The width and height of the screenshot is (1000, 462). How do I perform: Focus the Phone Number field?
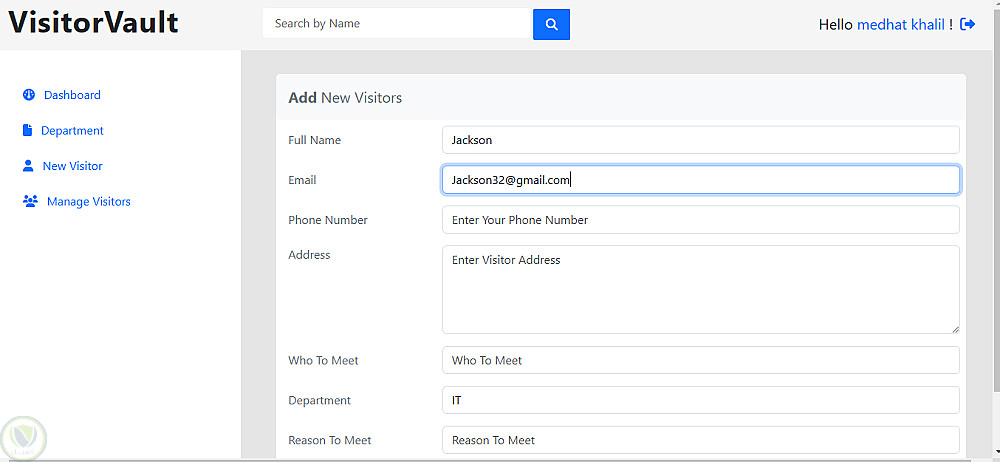coord(700,220)
